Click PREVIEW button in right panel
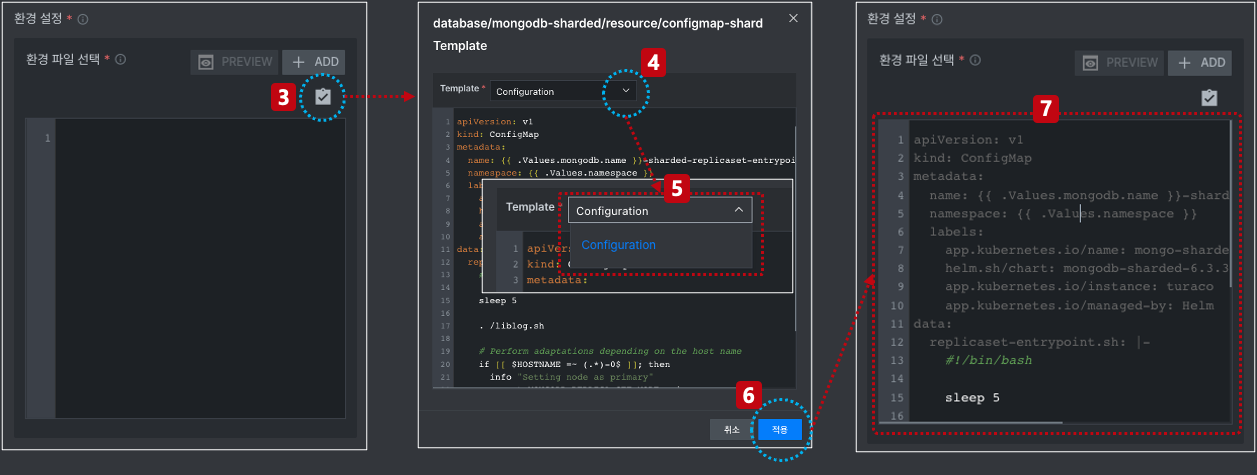This screenshot has height=475, width=1257. tap(1119, 62)
